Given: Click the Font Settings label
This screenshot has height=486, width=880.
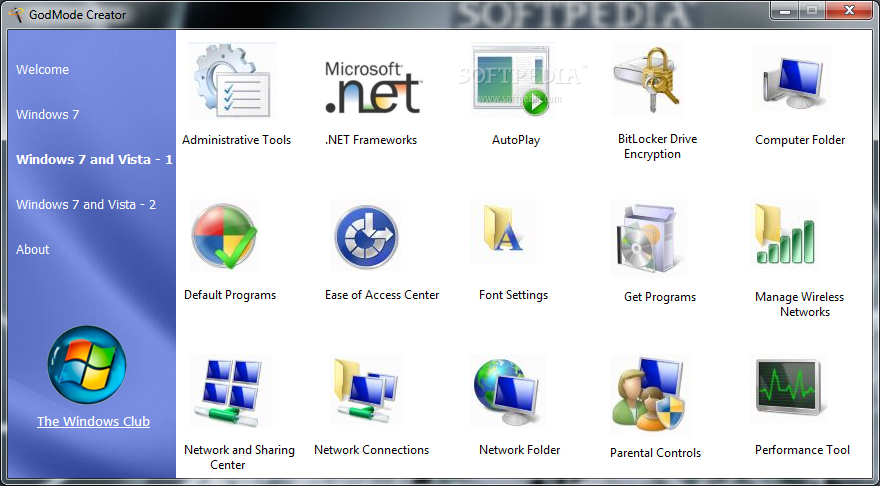Looking at the screenshot, I should click(x=514, y=295).
